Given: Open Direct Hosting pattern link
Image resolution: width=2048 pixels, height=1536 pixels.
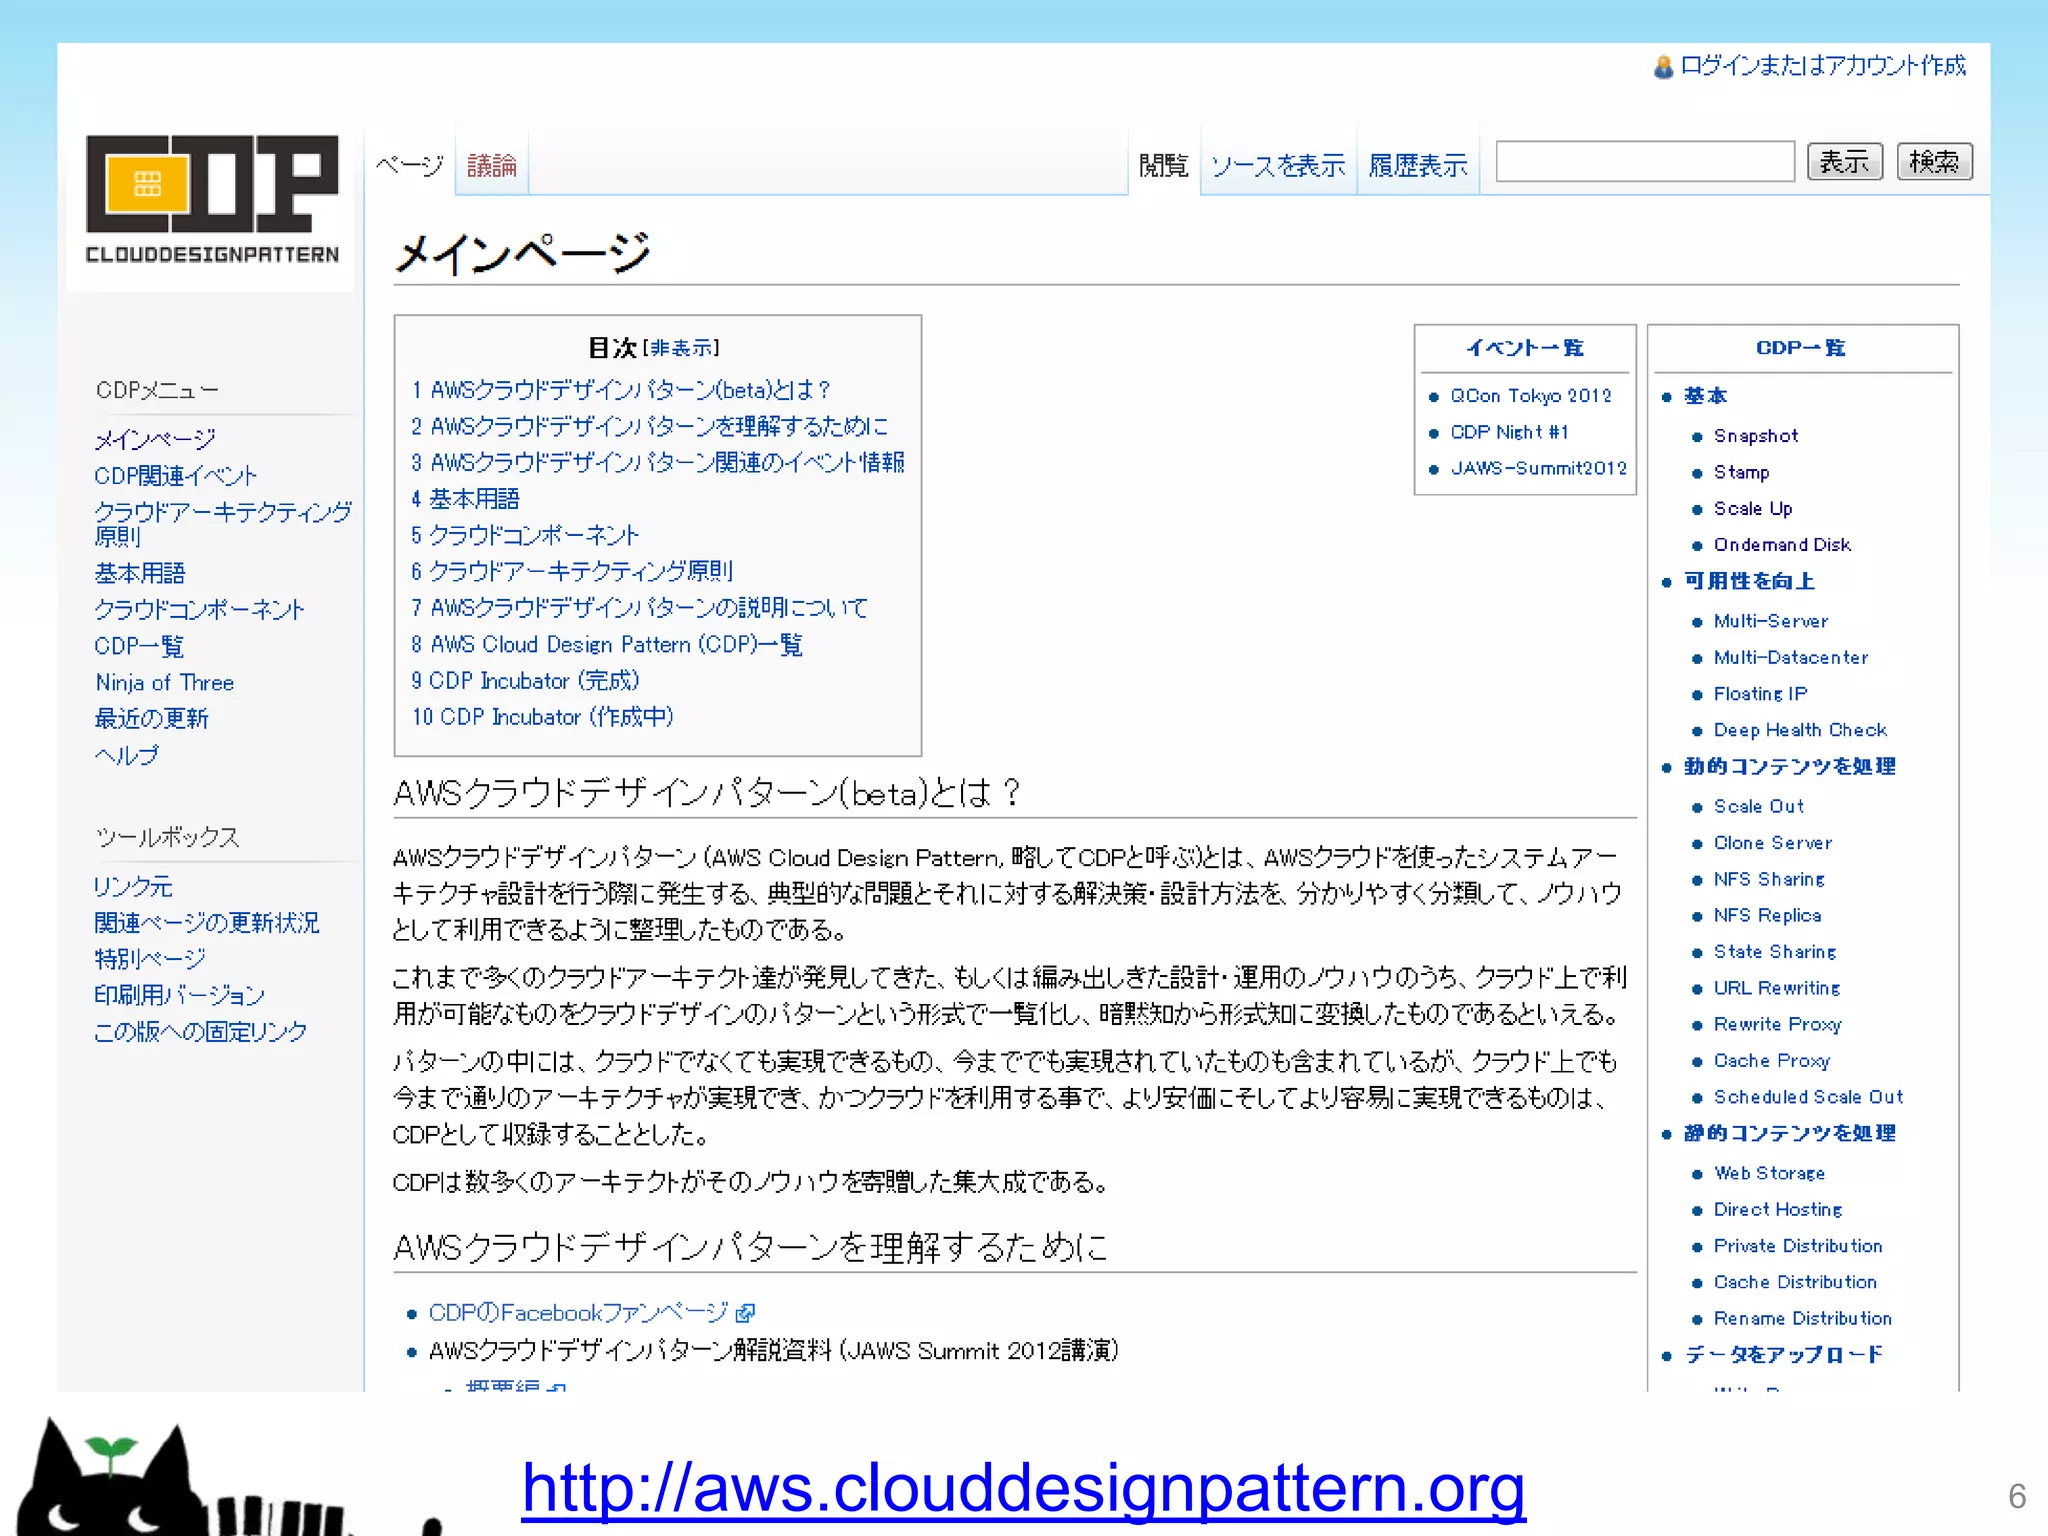Looking at the screenshot, I should click(1778, 1210).
